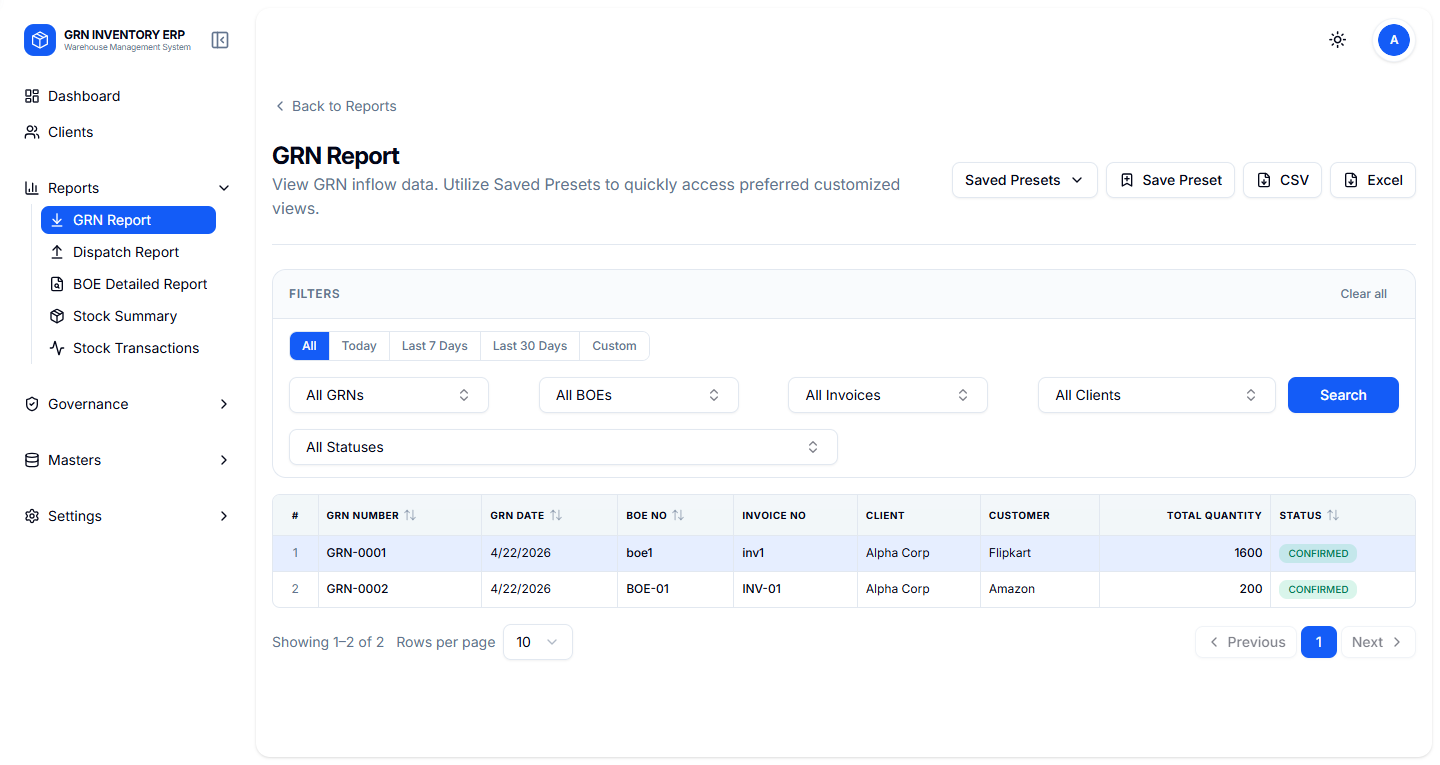Open the Saved Presets dropdown
Viewport: 1440px width, 765px height.
click(x=1024, y=180)
